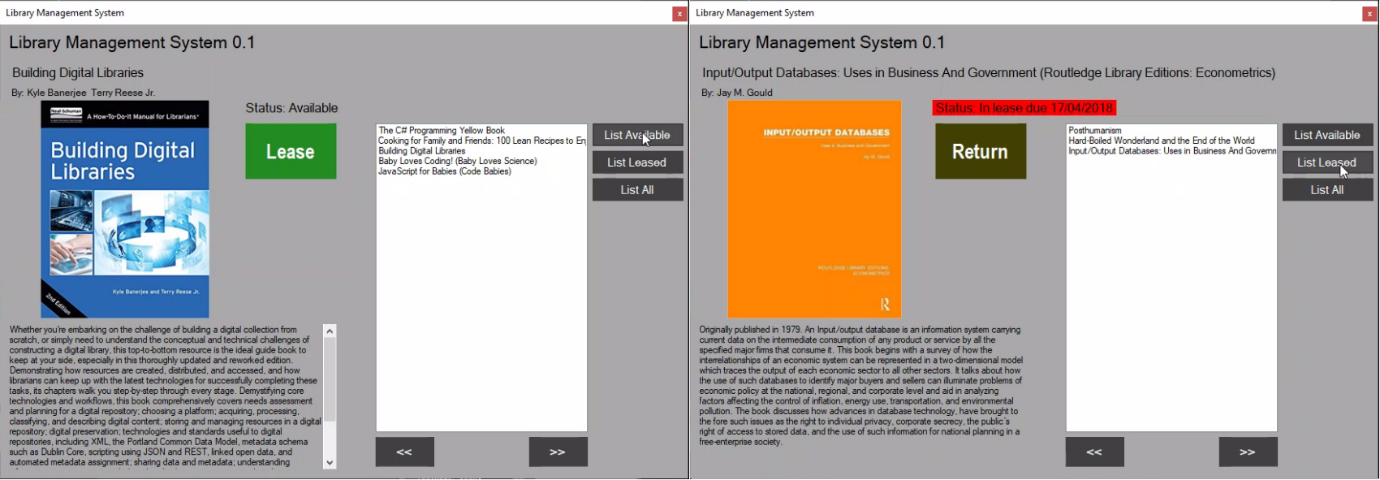
Task: Select 'Input/Output Databases' entry in the right list
Action: [1172, 151]
